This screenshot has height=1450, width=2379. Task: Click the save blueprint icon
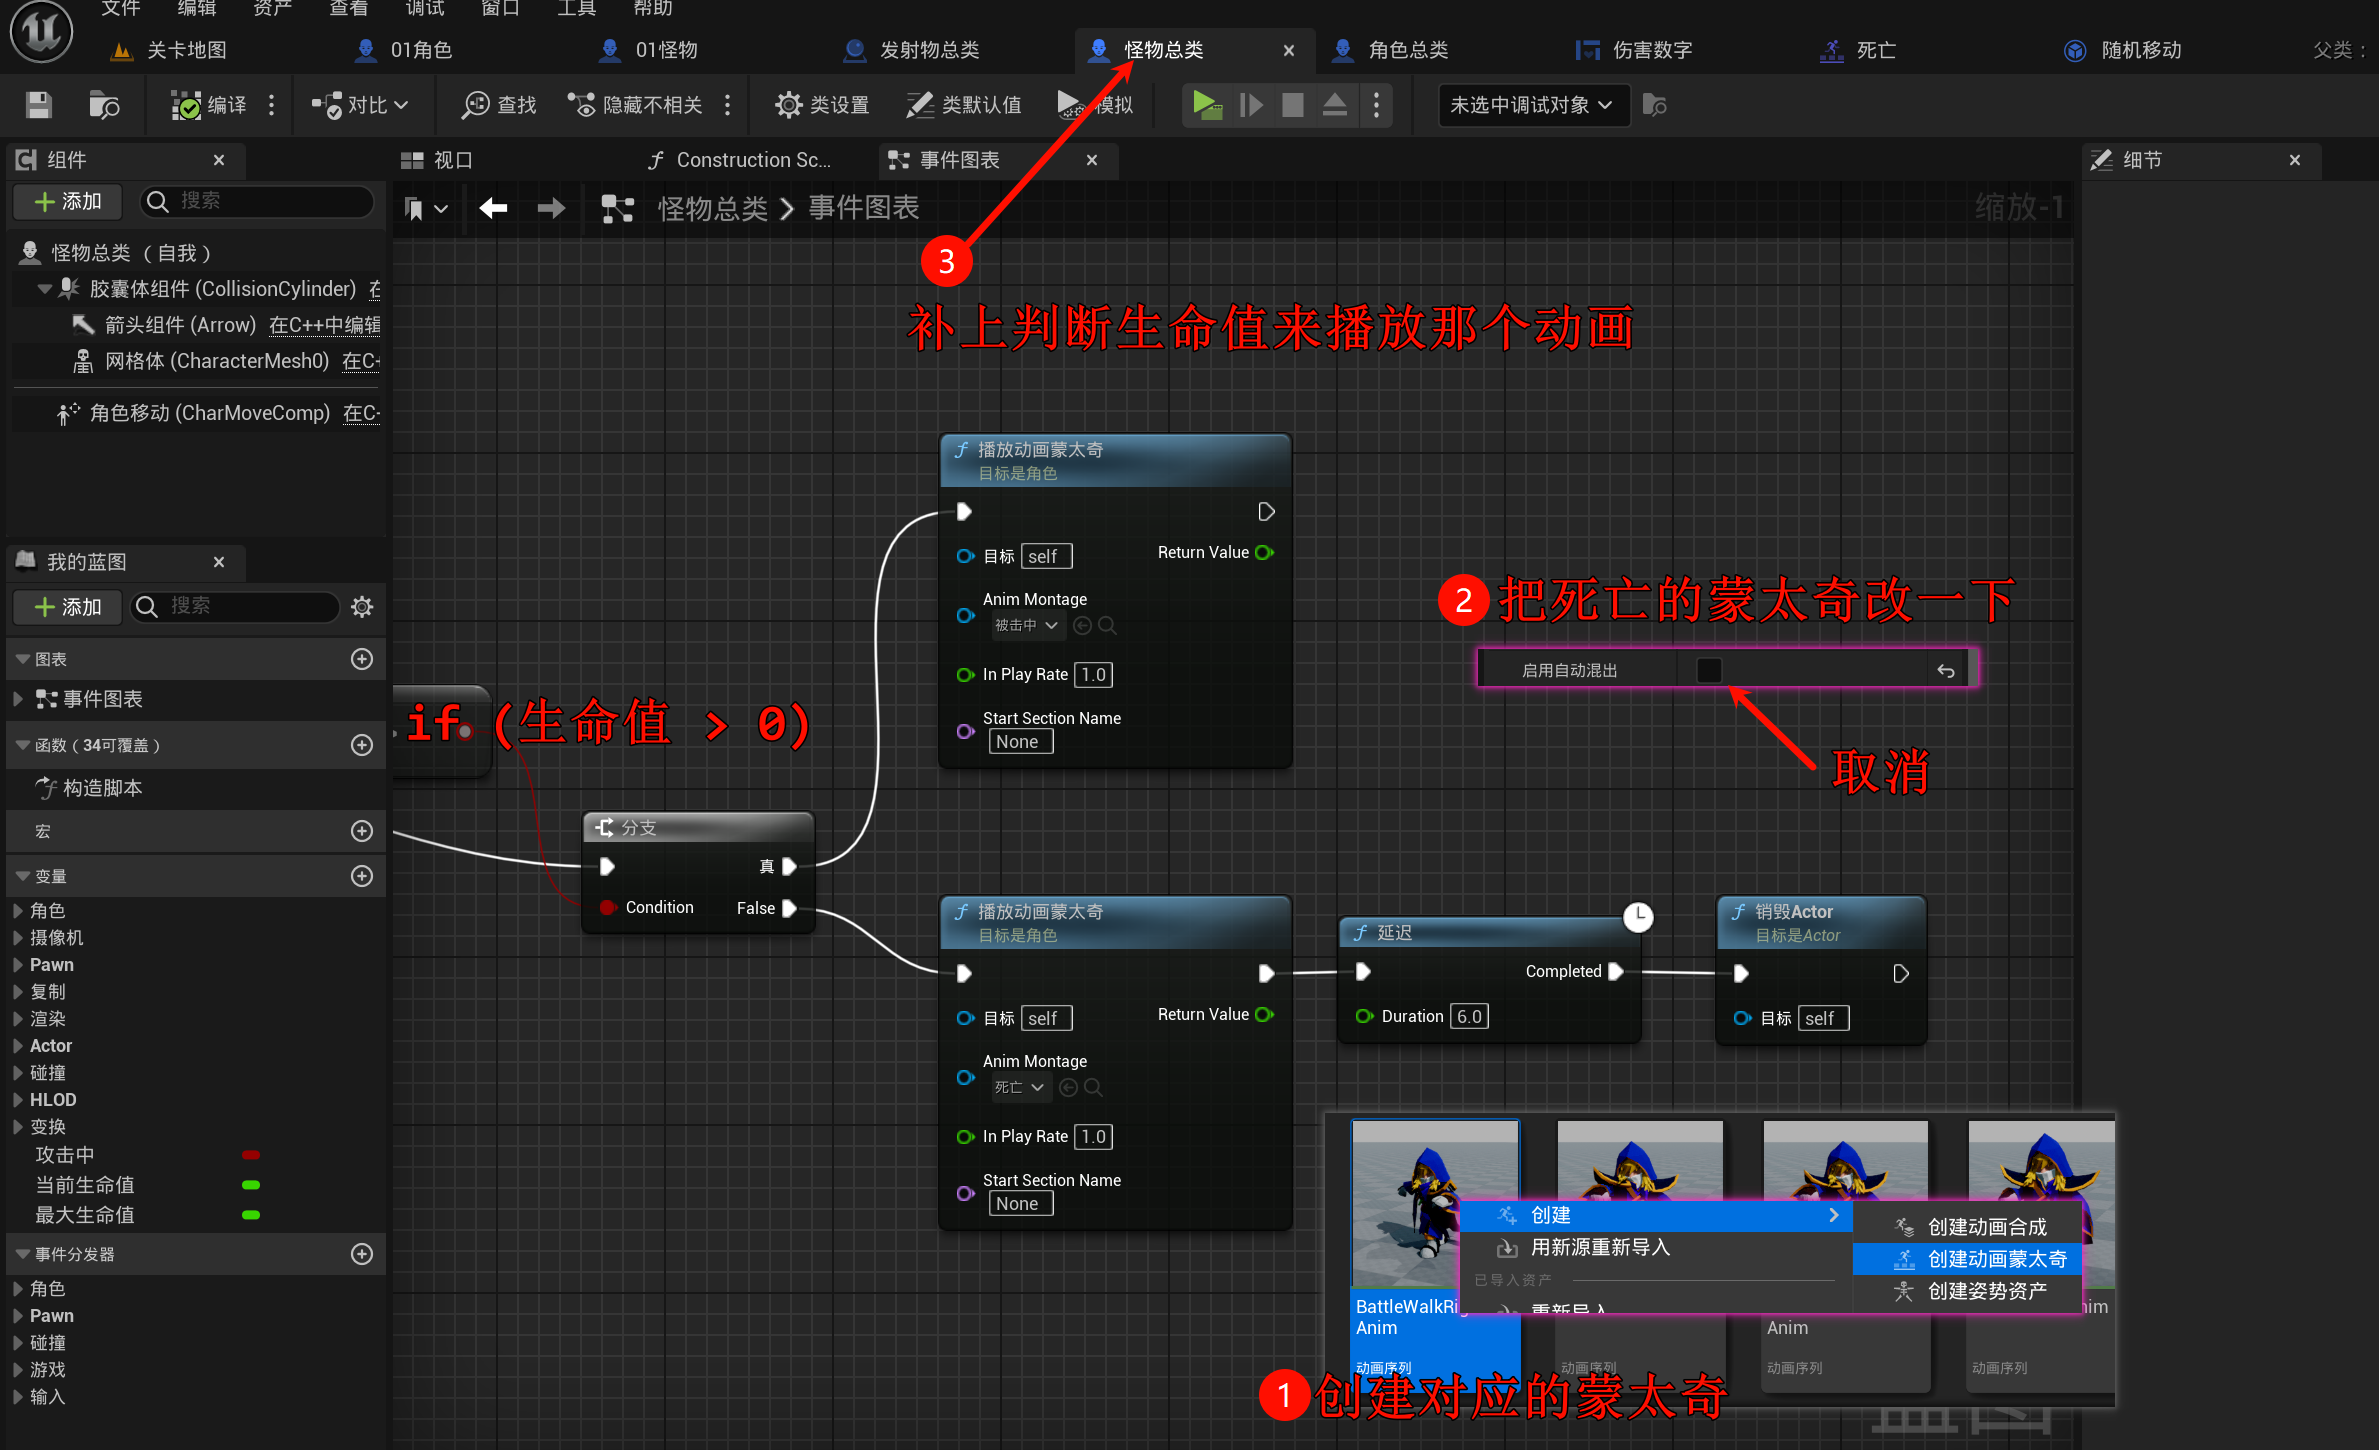click(38, 105)
